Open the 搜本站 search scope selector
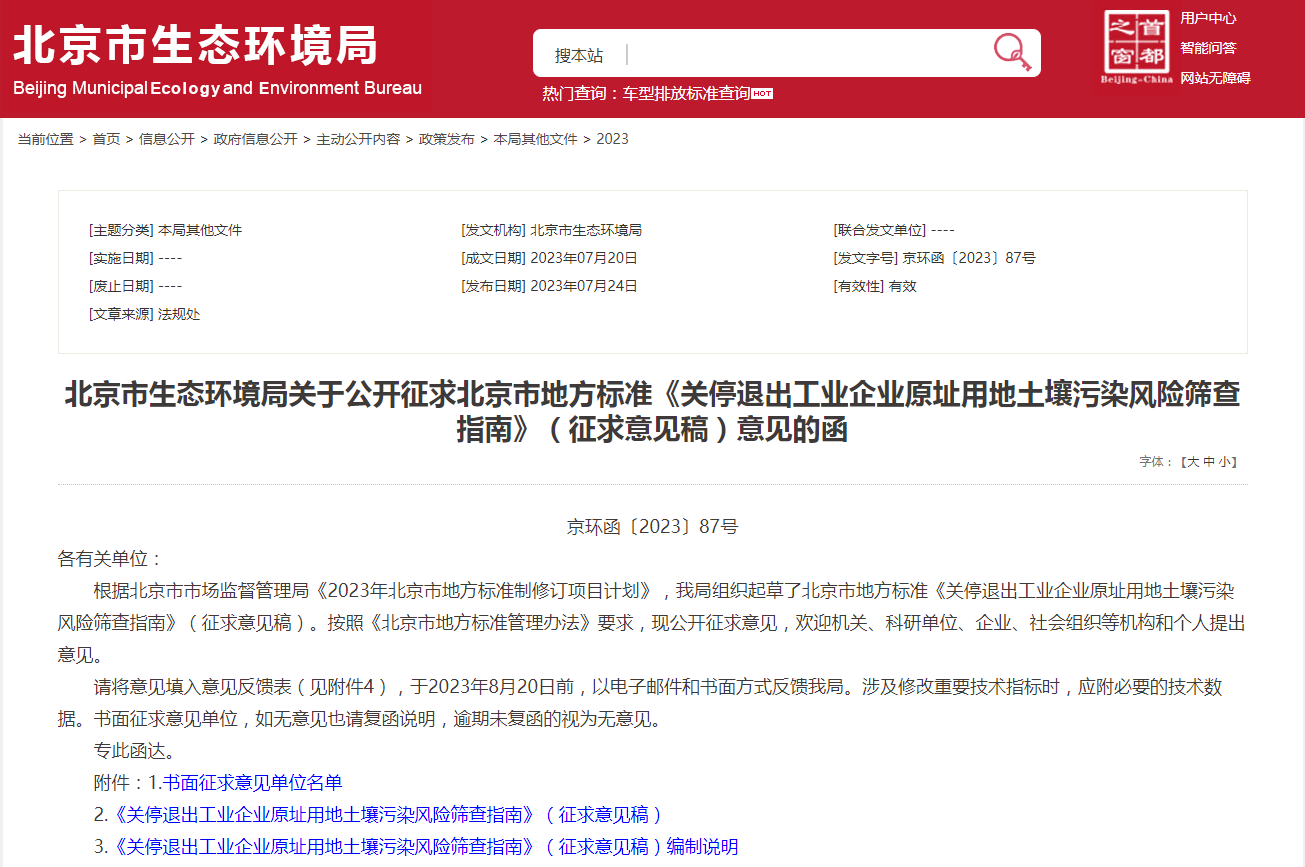 click(579, 55)
